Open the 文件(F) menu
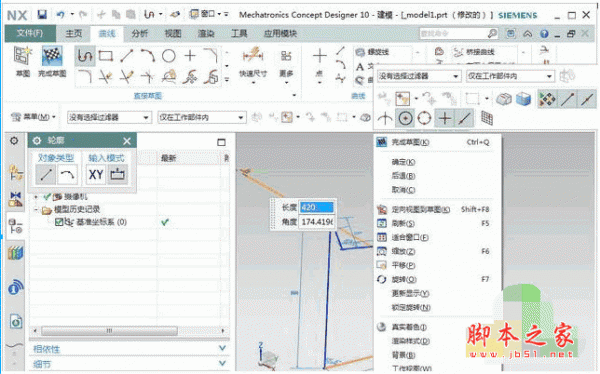The width and height of the screenshot is (600, 374). (x=30, y=33)
